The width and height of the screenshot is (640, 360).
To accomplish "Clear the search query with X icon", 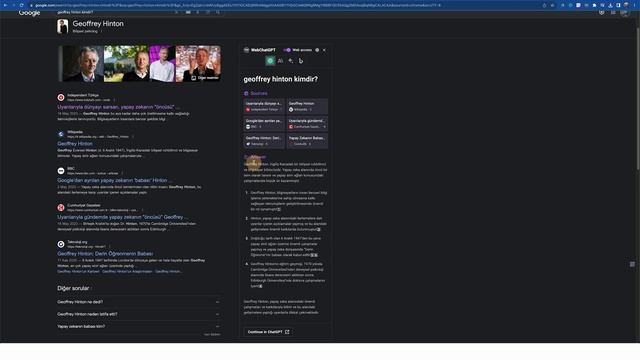I will (x=176, y=12).
